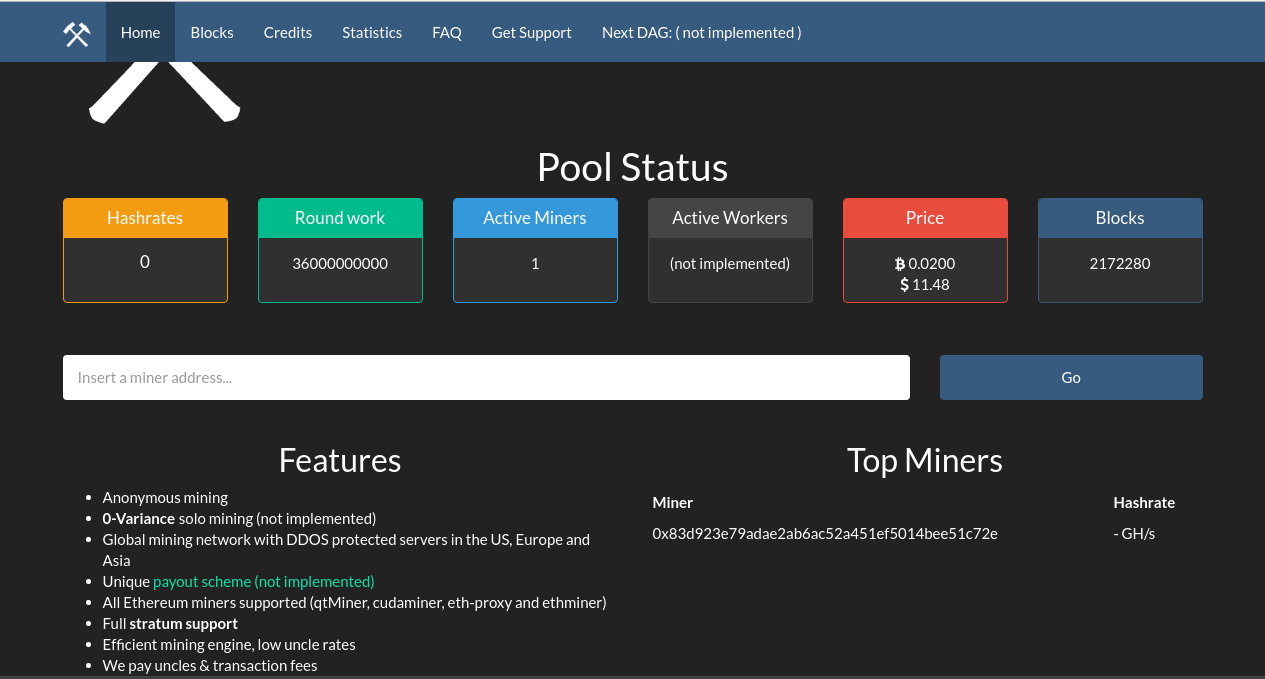
Task: Click 'All Ethereum miners supported' item
Action: click(354, 602)
